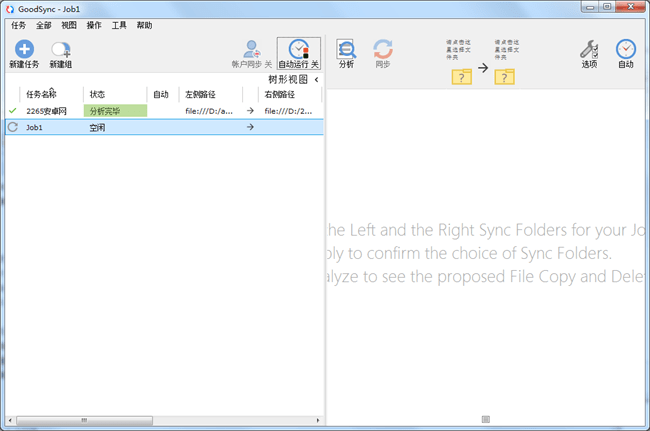The width and height of the screenshot is (650, 431).
Task: Open the Tools (工具) menu
Action: (x=119, y=25)
